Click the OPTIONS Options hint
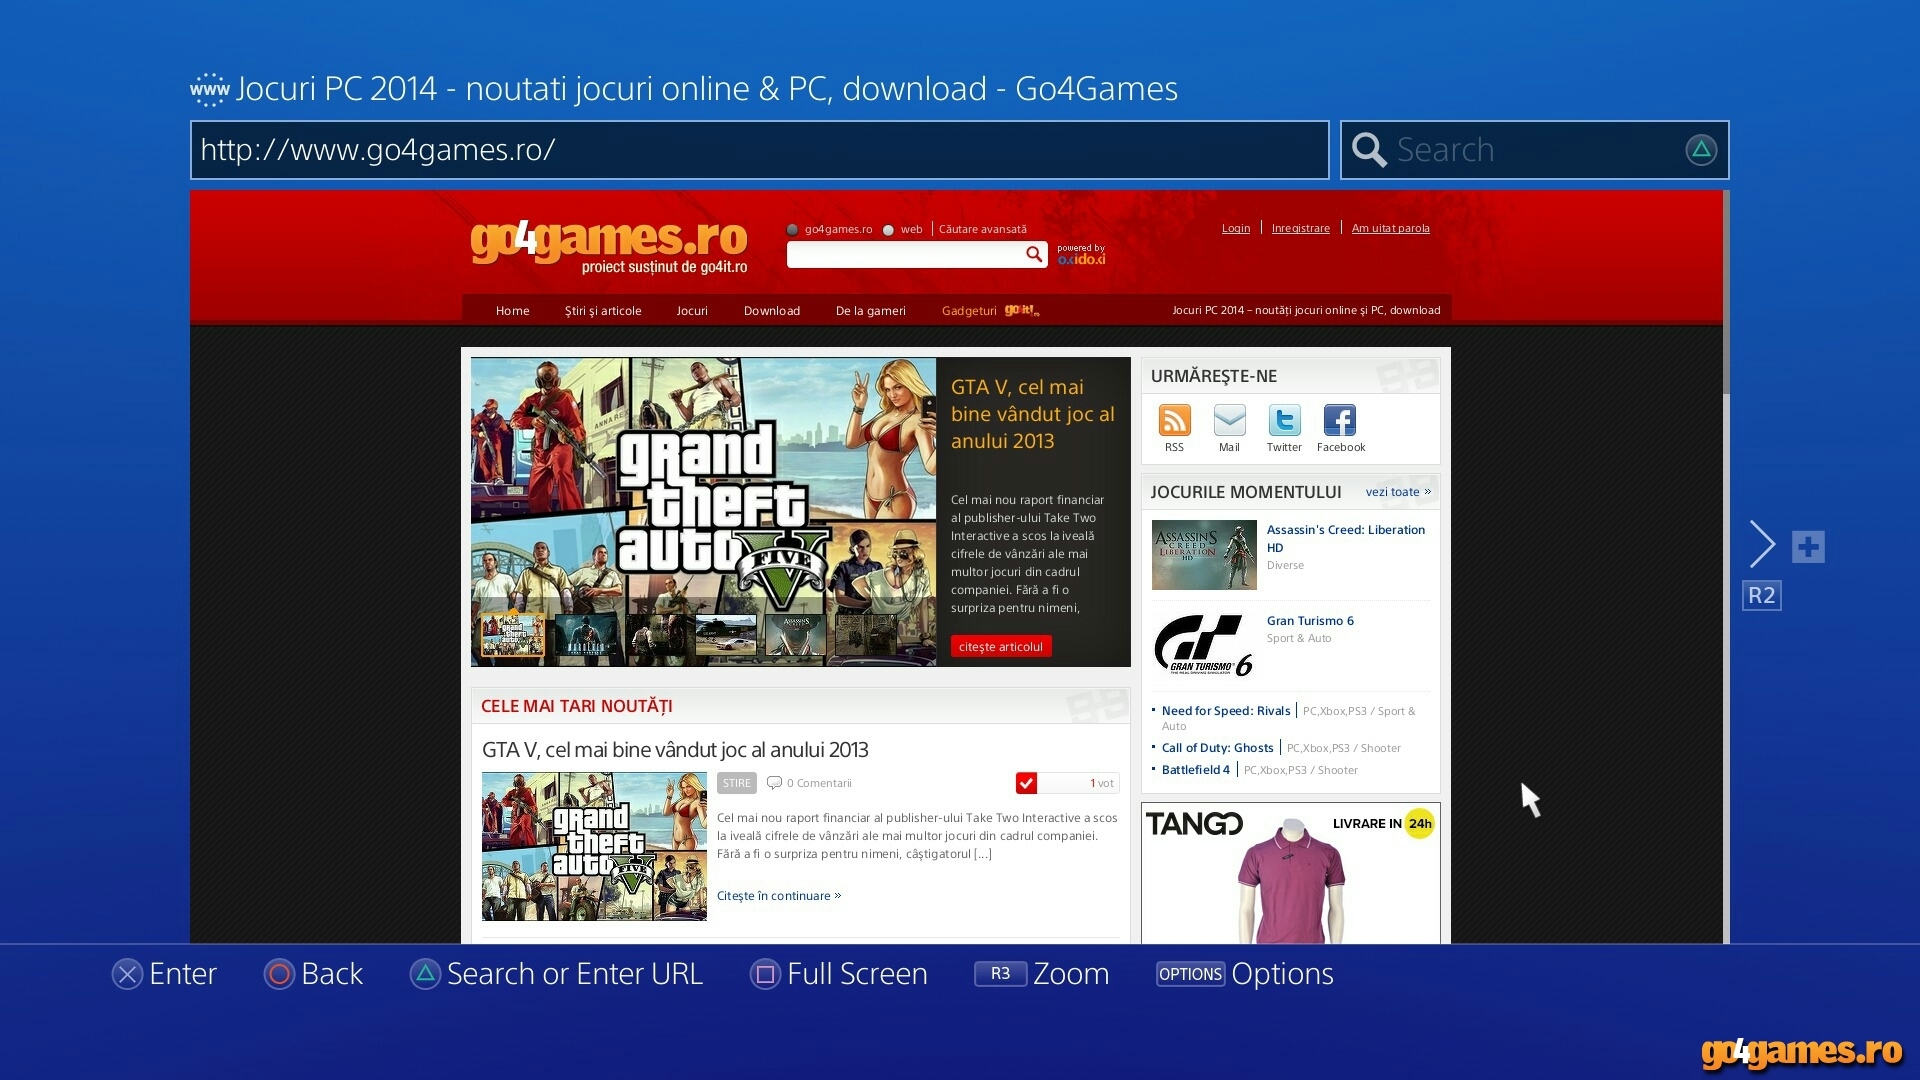 [1245, 974]
